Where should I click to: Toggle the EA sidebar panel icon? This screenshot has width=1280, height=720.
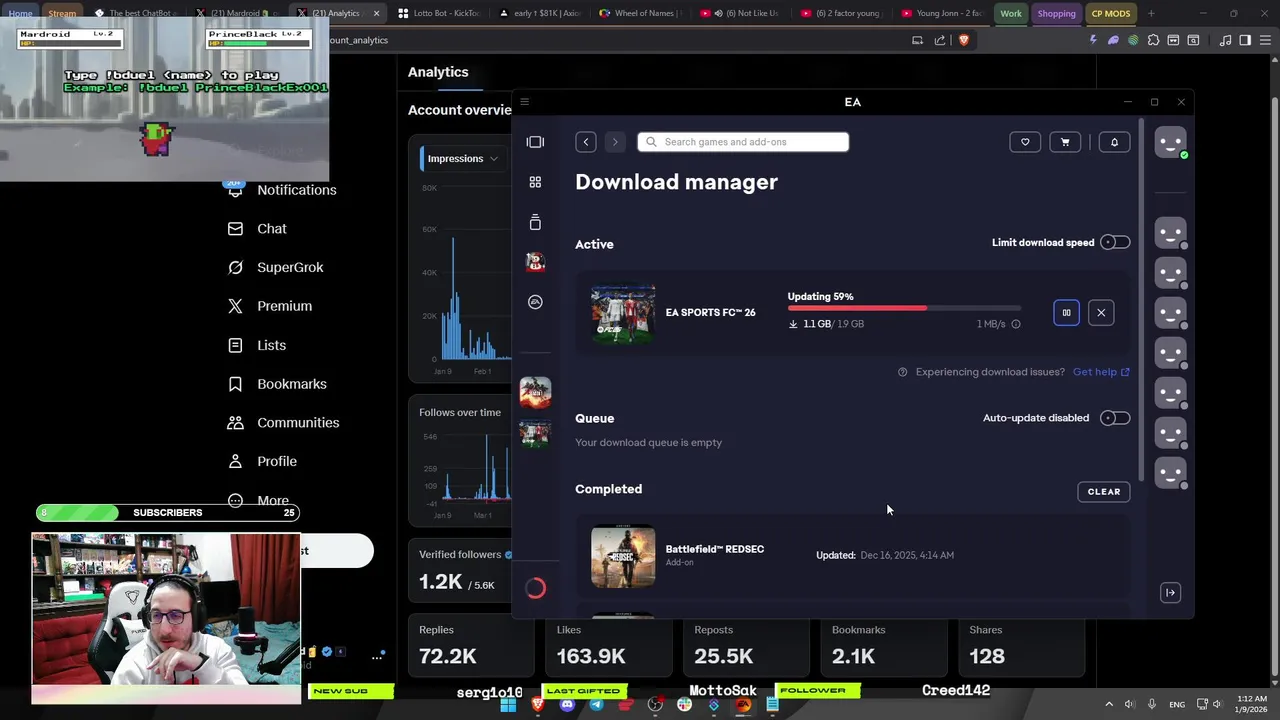[535, 142]
